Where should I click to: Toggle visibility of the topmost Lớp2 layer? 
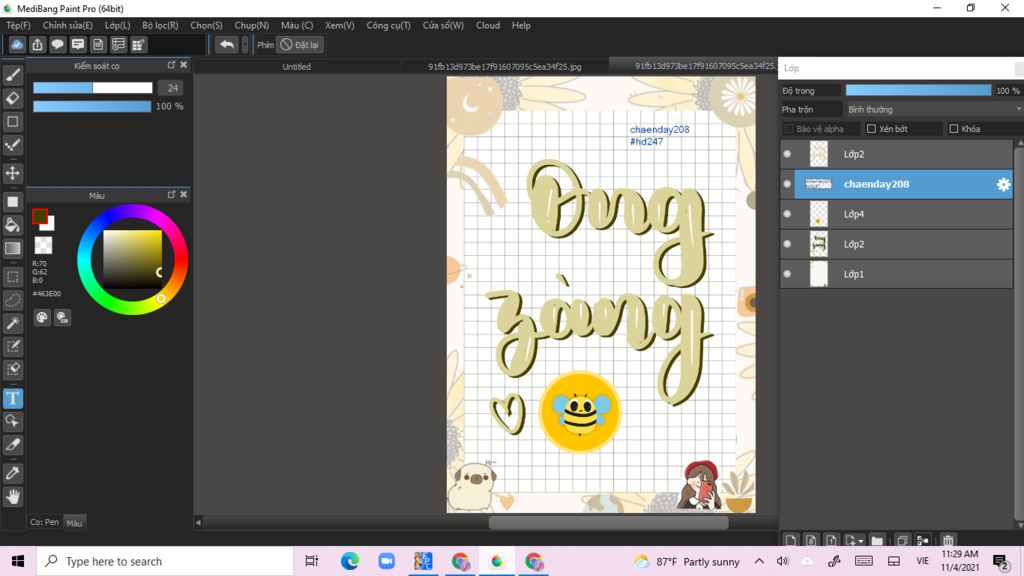point(787,154)
